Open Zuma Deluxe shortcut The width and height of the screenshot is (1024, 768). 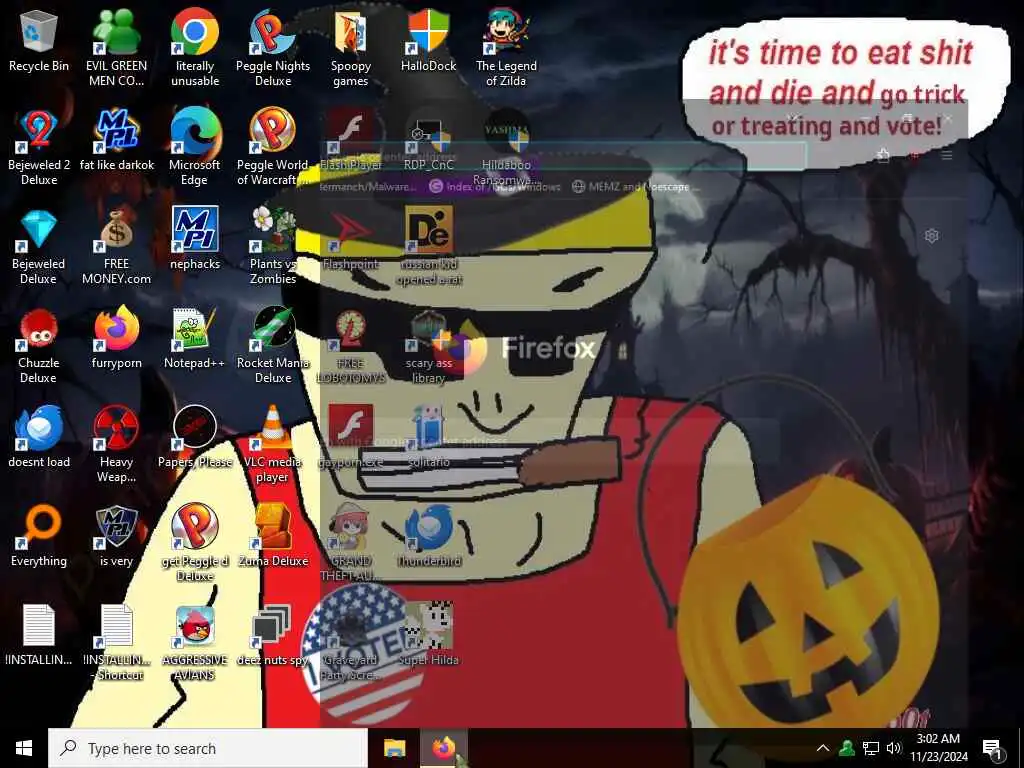point(273,536)
